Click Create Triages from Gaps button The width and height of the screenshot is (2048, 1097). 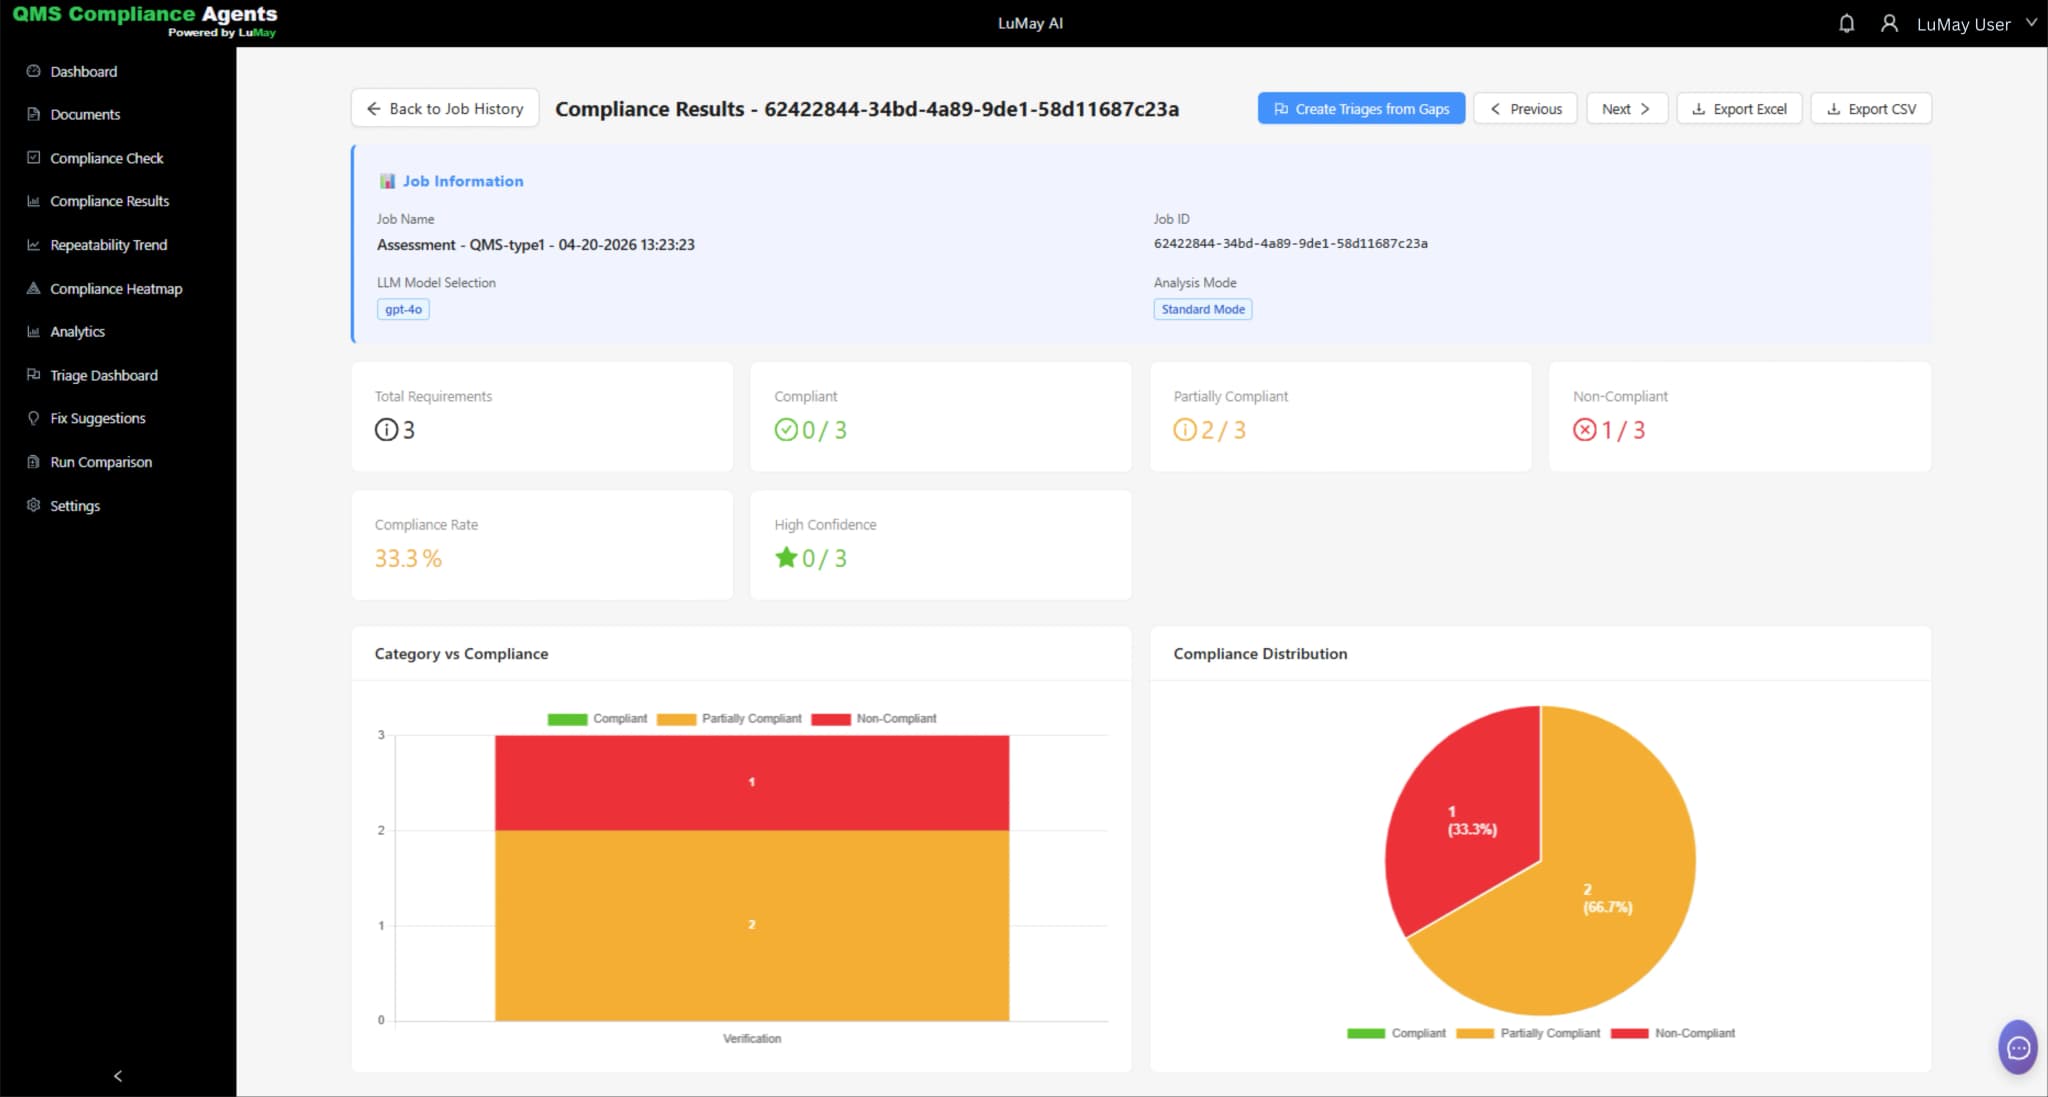click(1361, 108)
